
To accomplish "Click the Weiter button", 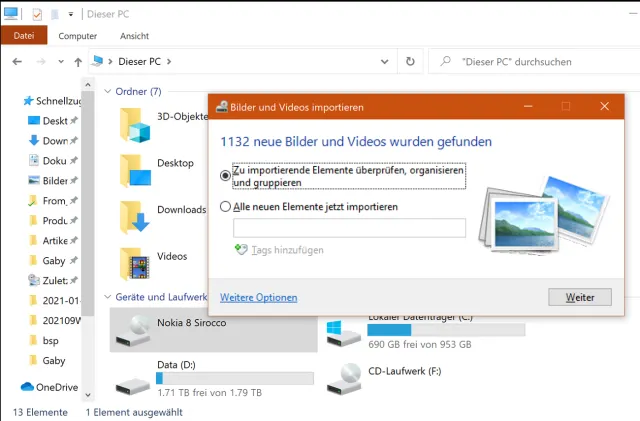I will click(x=580, y=297).
